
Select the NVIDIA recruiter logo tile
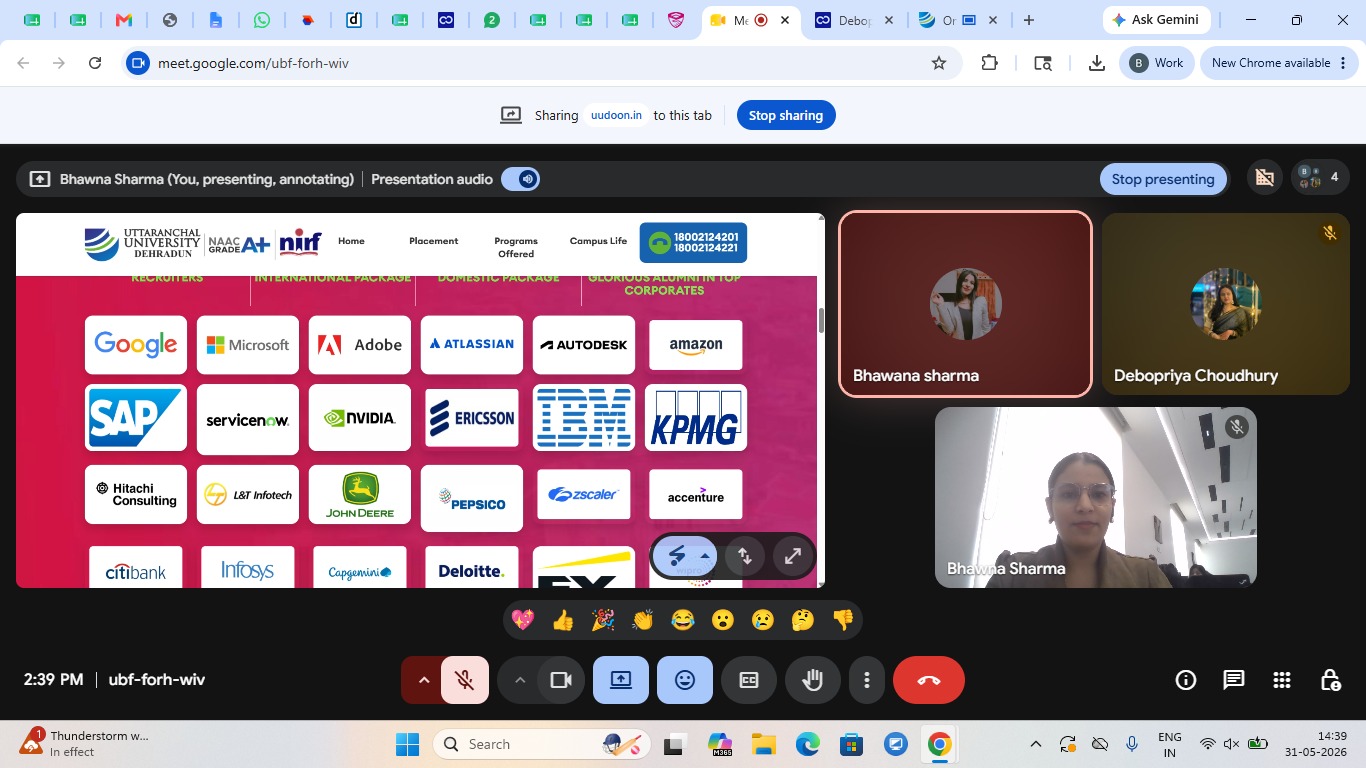(360, 418)
